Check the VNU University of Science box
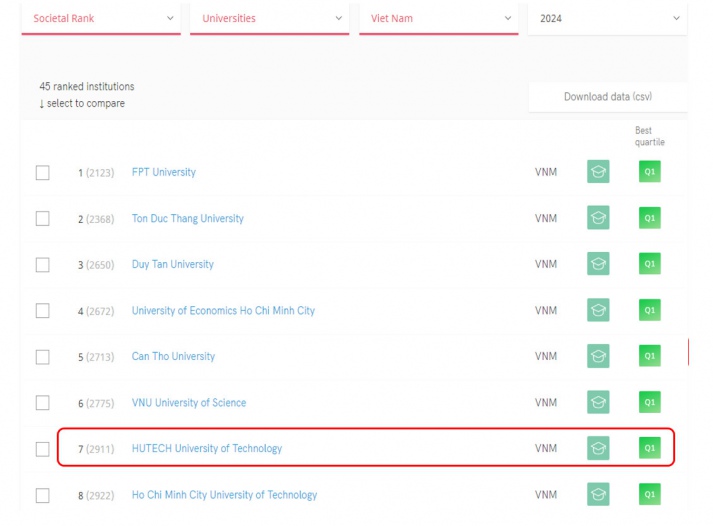This screenshot has height=526, width=713. tap(43, 403)
